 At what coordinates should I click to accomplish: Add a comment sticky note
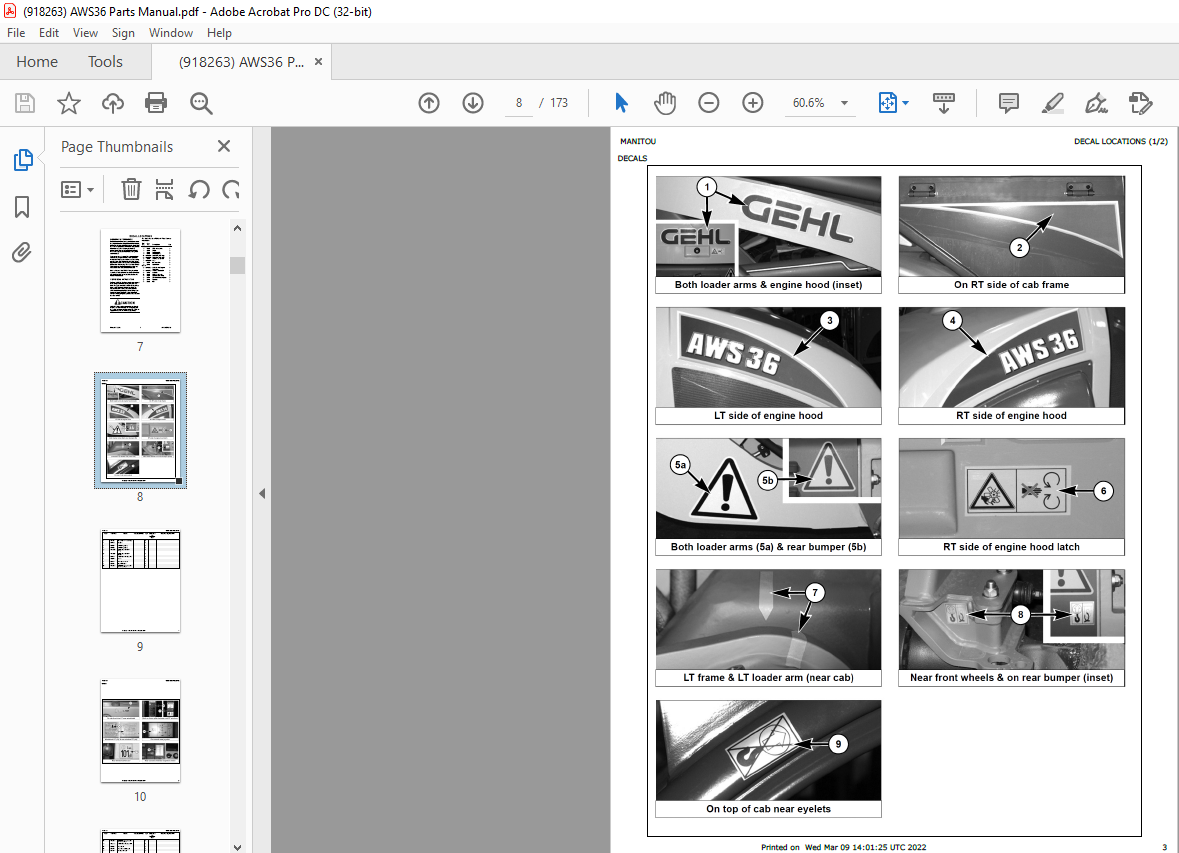pyautogui.click(x=1008, y=103)
